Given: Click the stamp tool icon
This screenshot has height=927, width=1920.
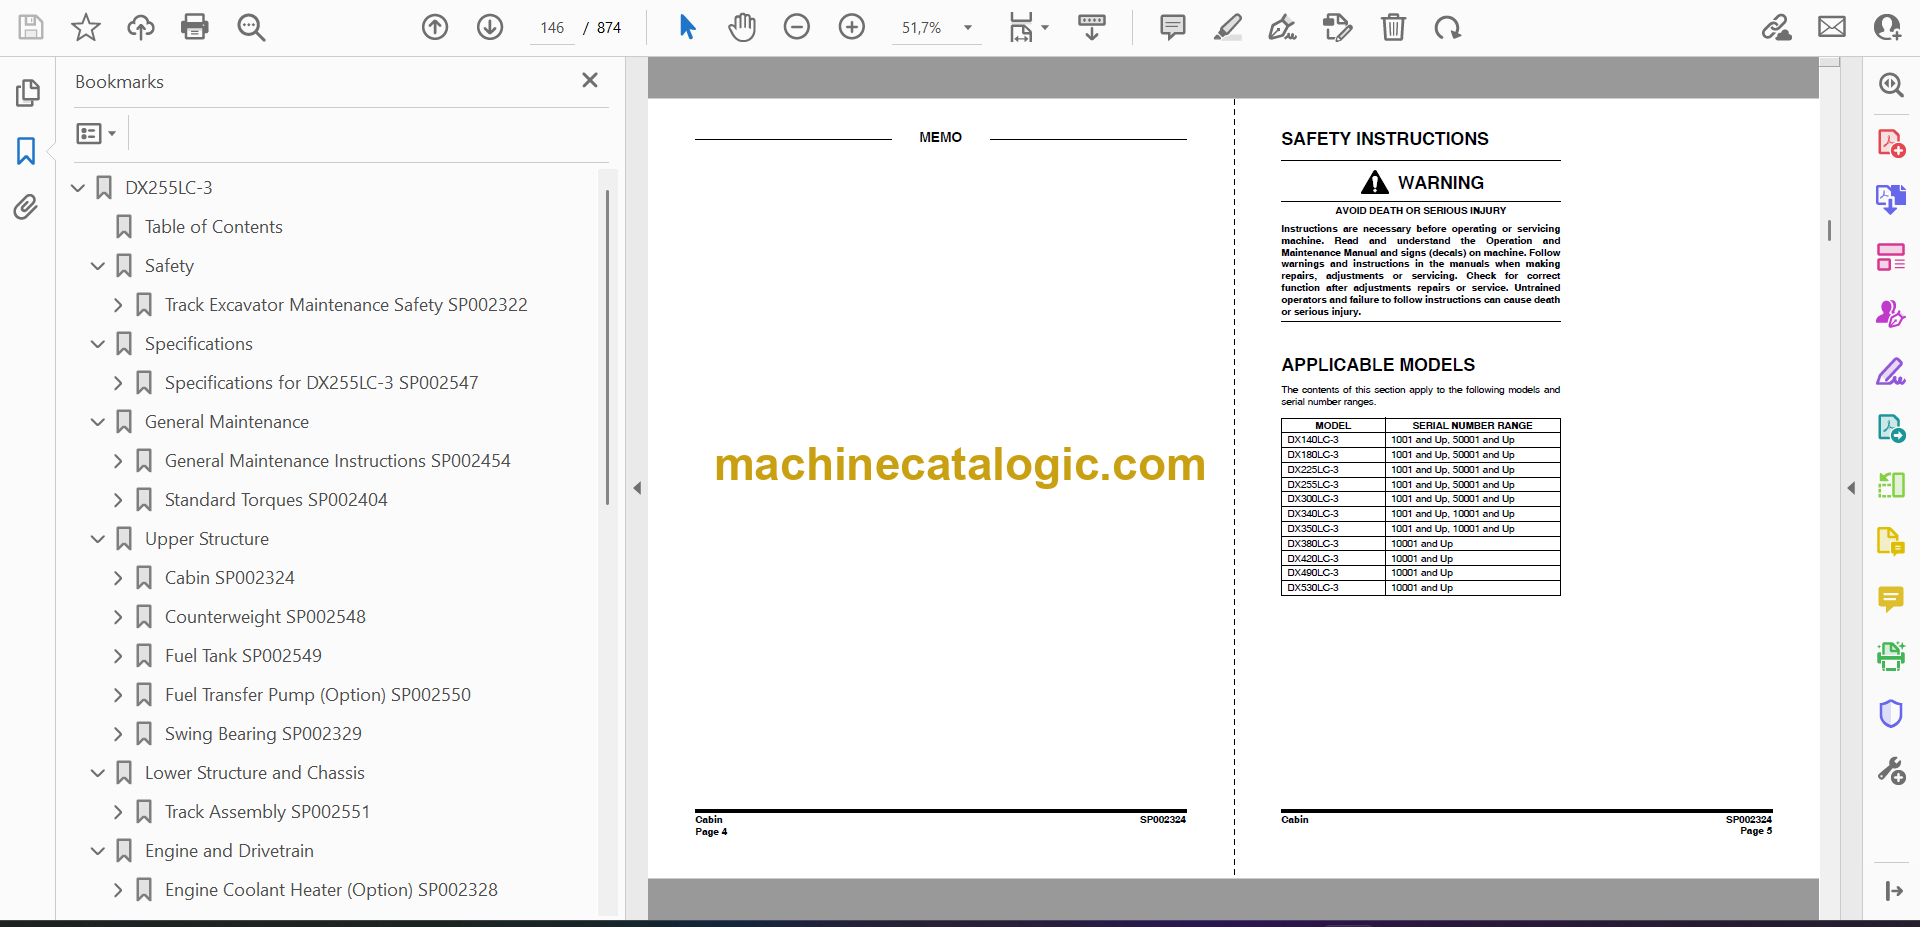Looking at the screenshot, I should (x=1337, y=27).
